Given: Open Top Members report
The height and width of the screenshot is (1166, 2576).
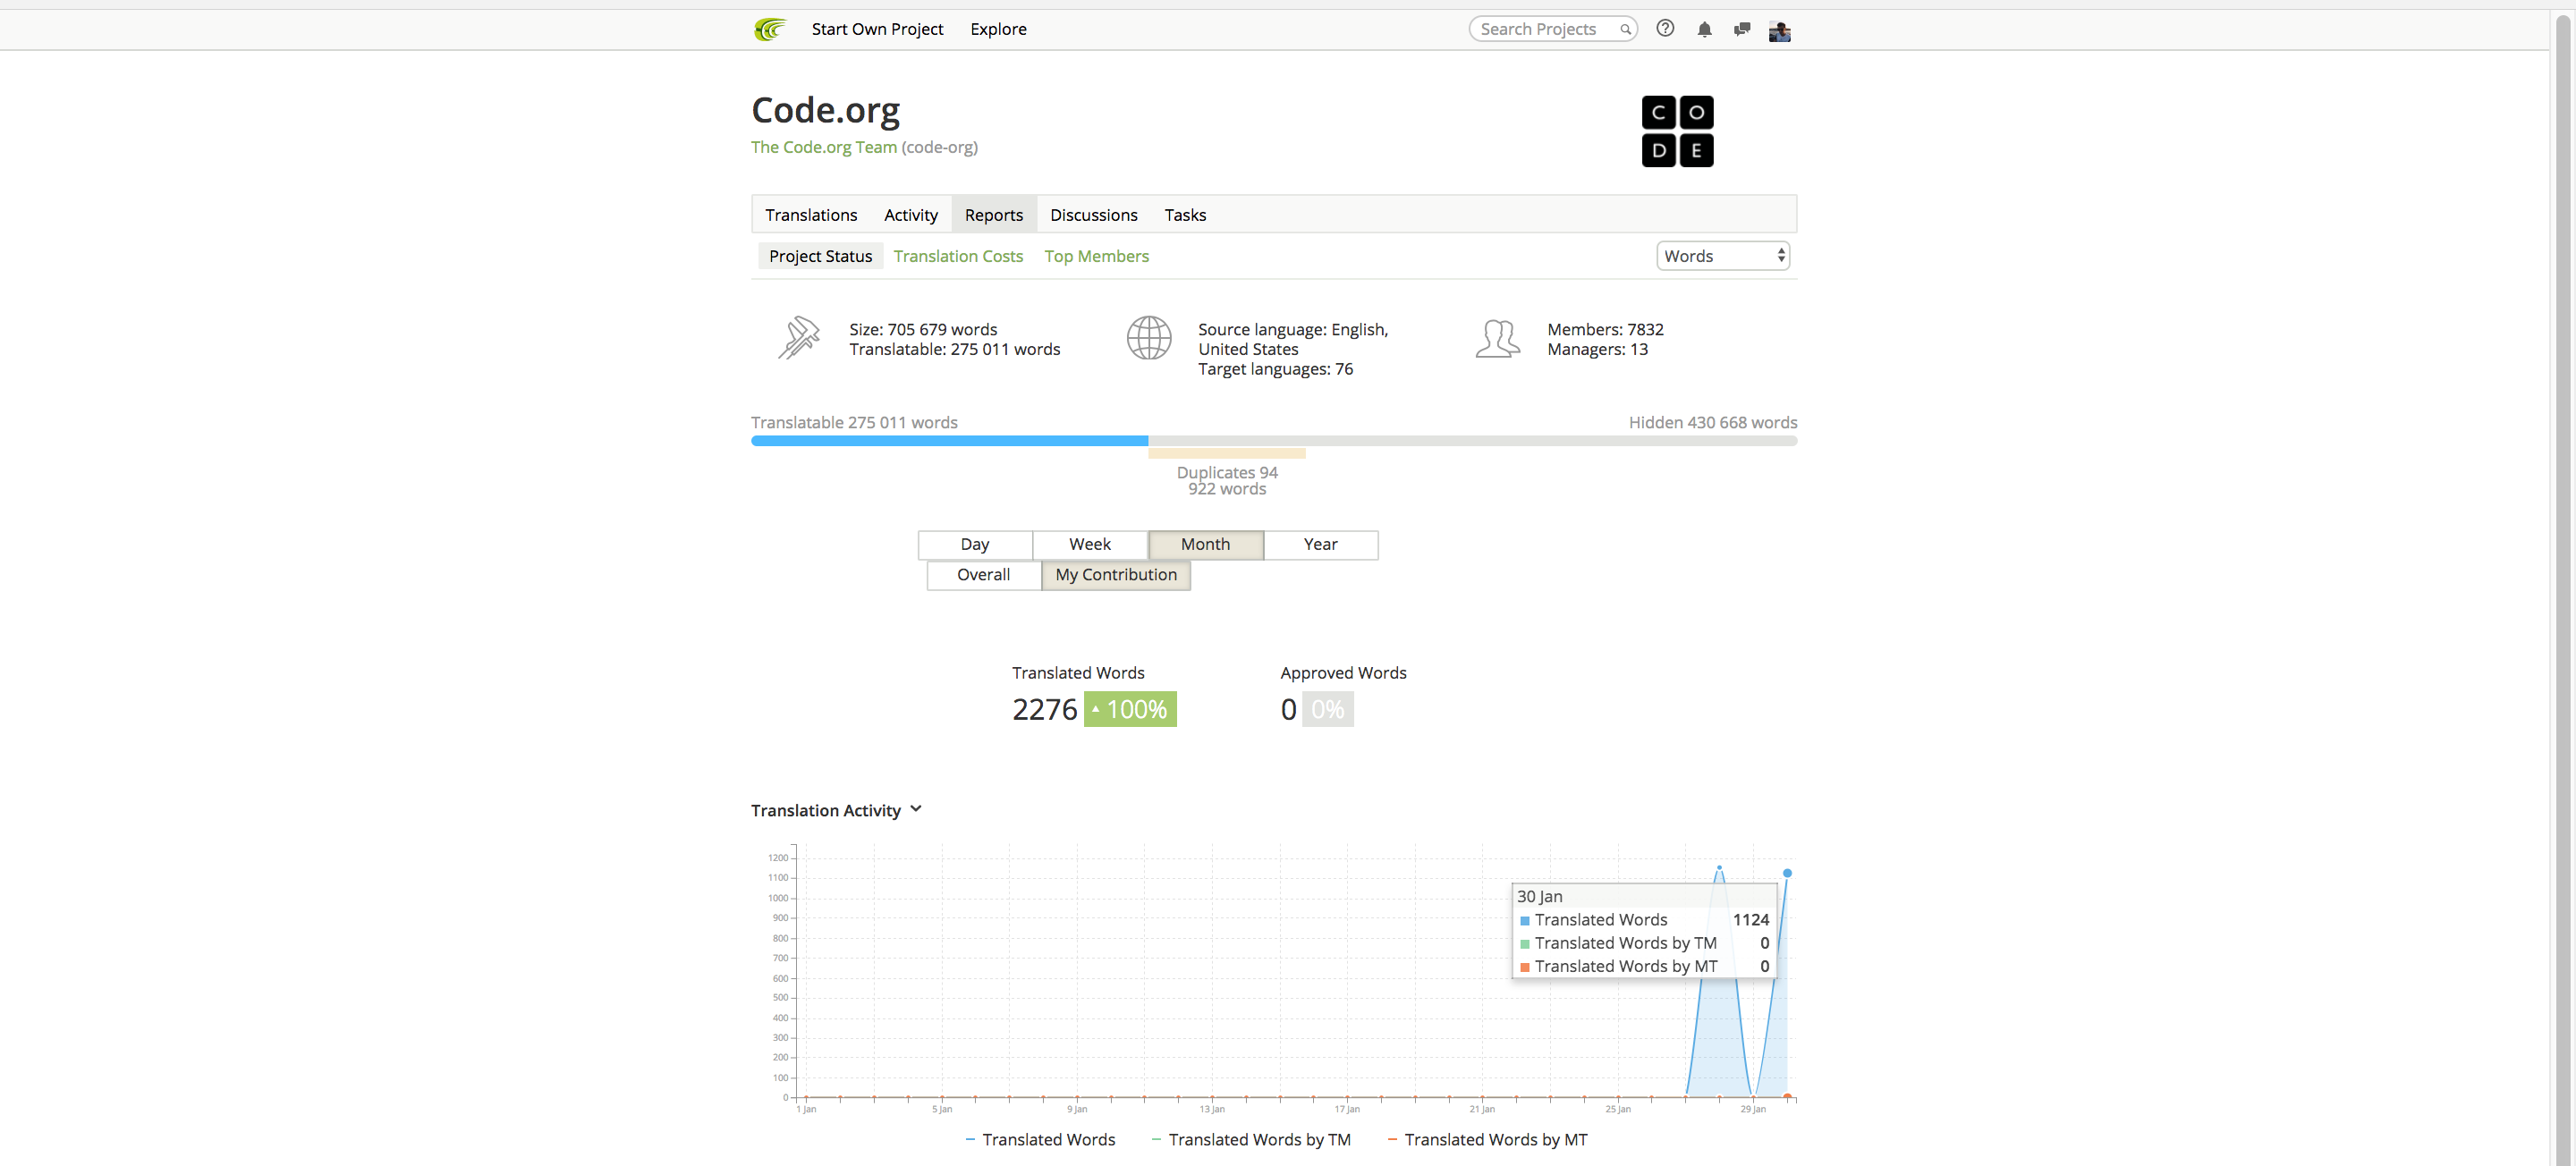Looking at the screenshot, I should [x=1096, y=256].
